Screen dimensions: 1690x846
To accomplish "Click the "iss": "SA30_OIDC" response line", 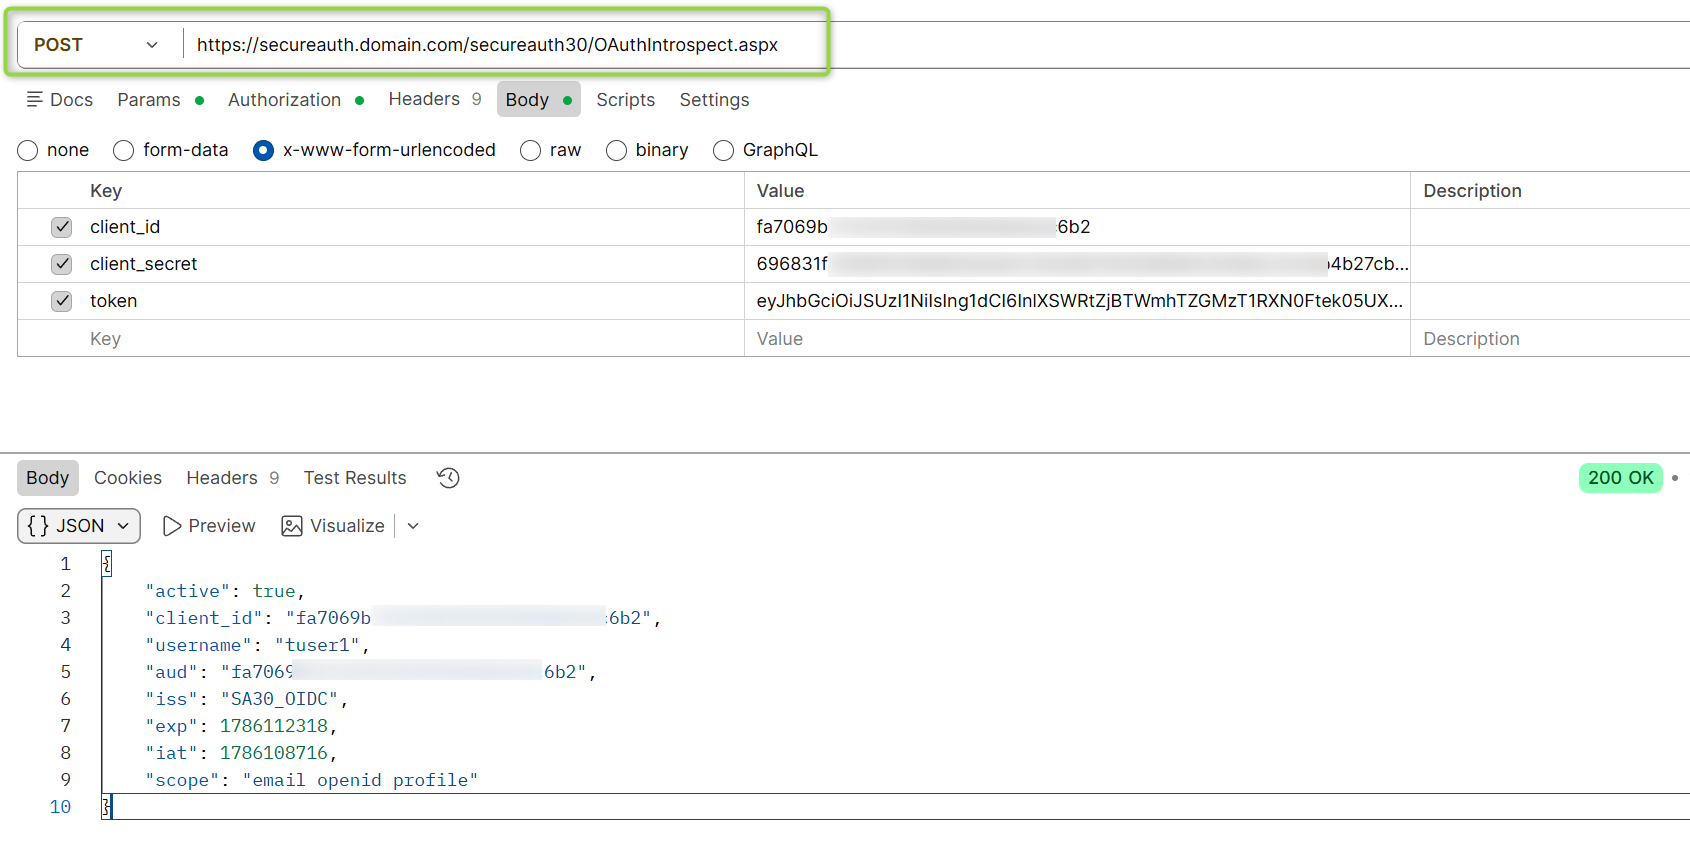I will click(246, 699).
